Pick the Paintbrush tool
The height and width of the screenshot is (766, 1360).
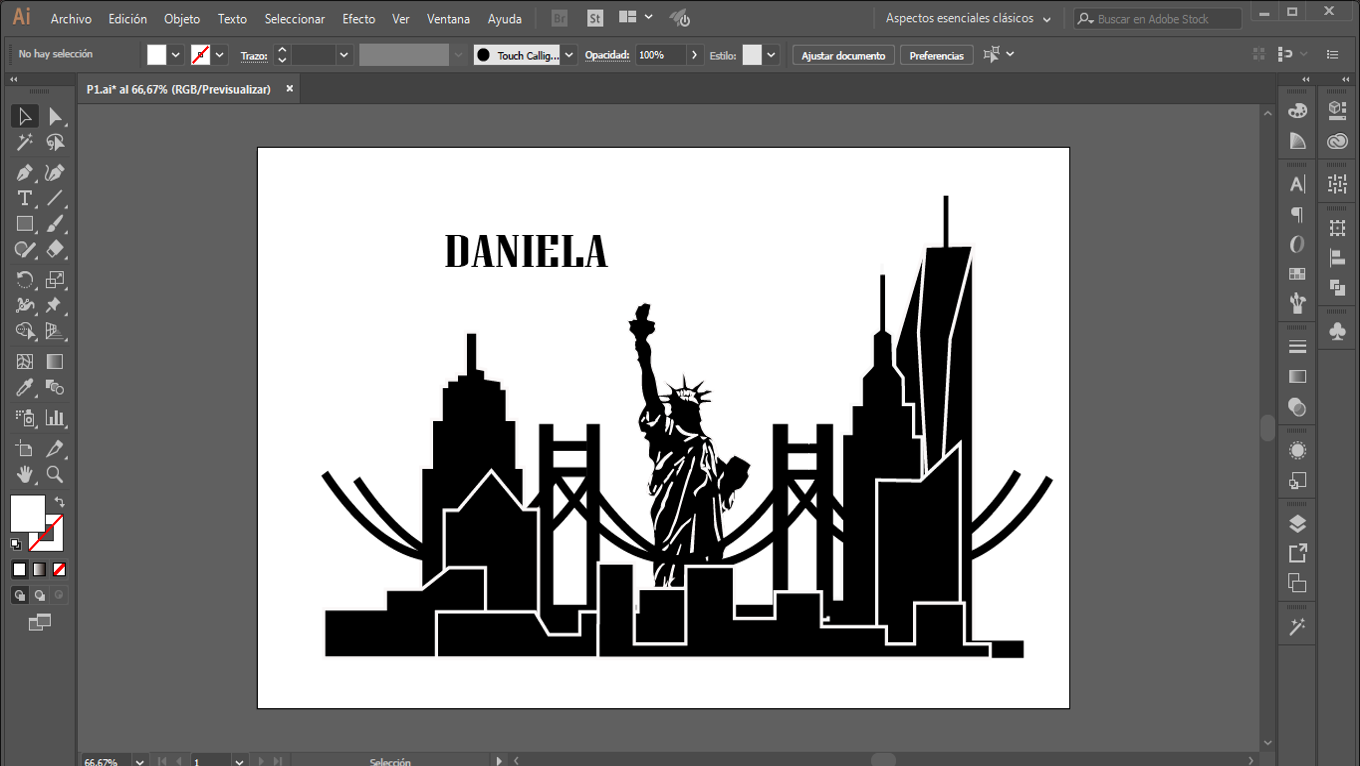(55, 225)
